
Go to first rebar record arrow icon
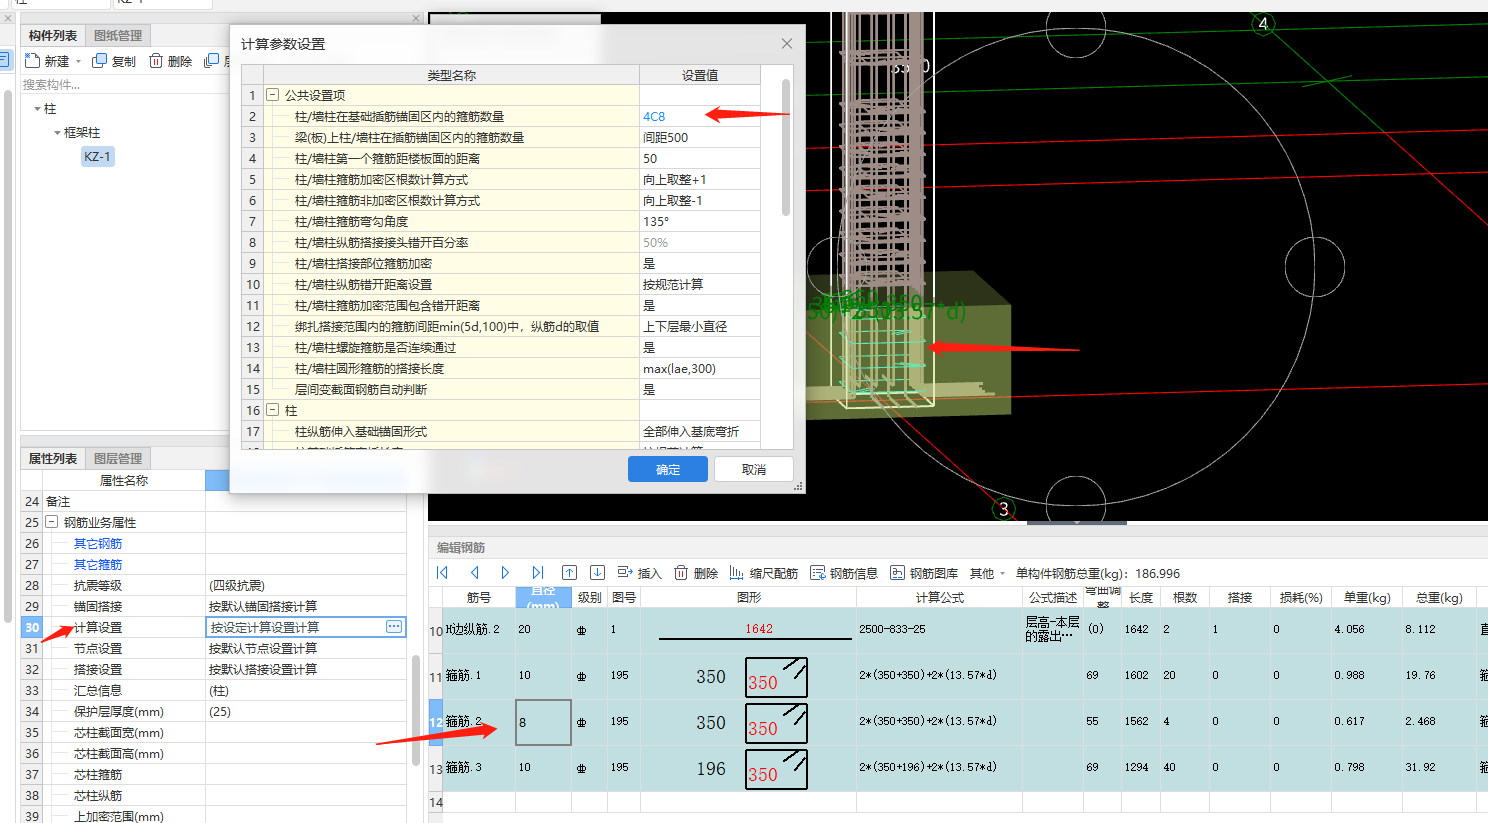[x=442, y=573]
